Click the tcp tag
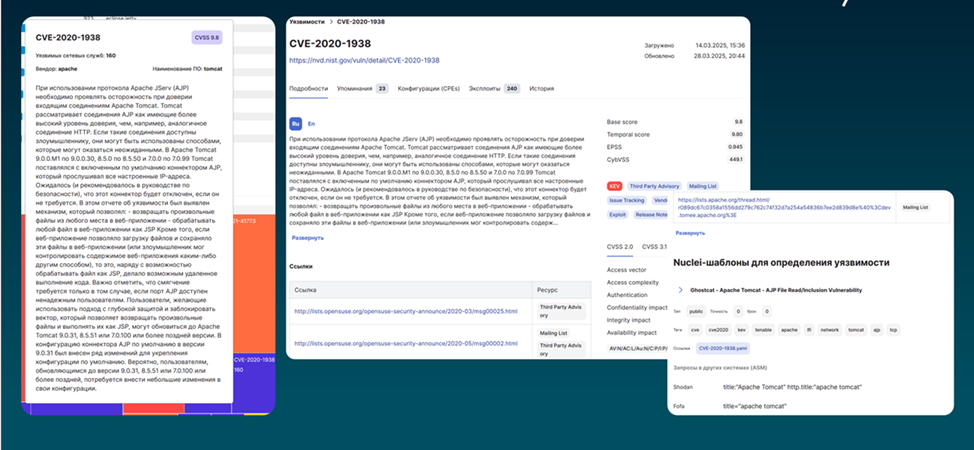974x450 pixels. 893,330
